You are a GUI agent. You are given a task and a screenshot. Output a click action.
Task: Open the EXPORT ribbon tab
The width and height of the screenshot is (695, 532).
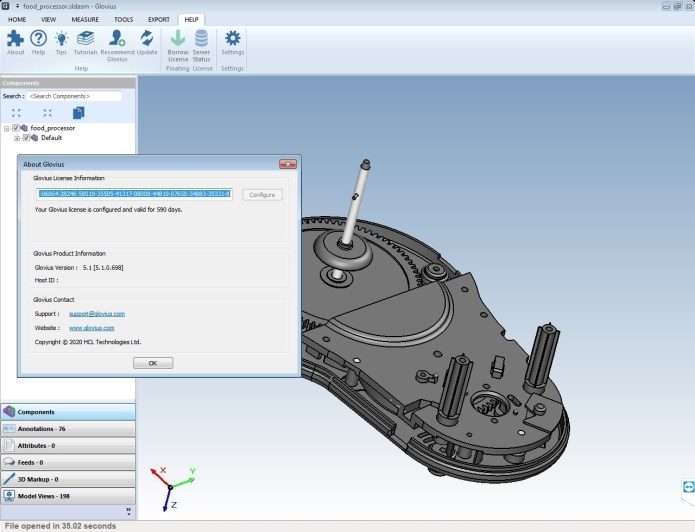click(x=158, y=19)
